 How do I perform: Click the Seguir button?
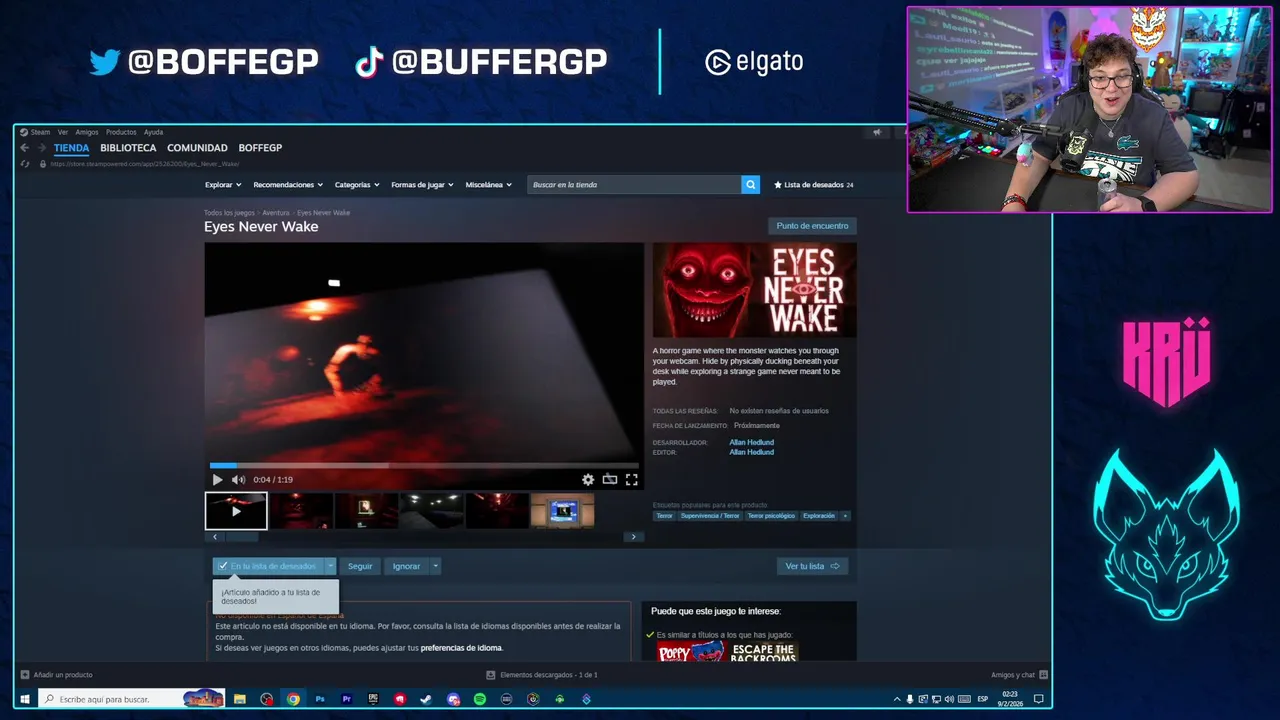pyautogui.click(x=360, y=566)
